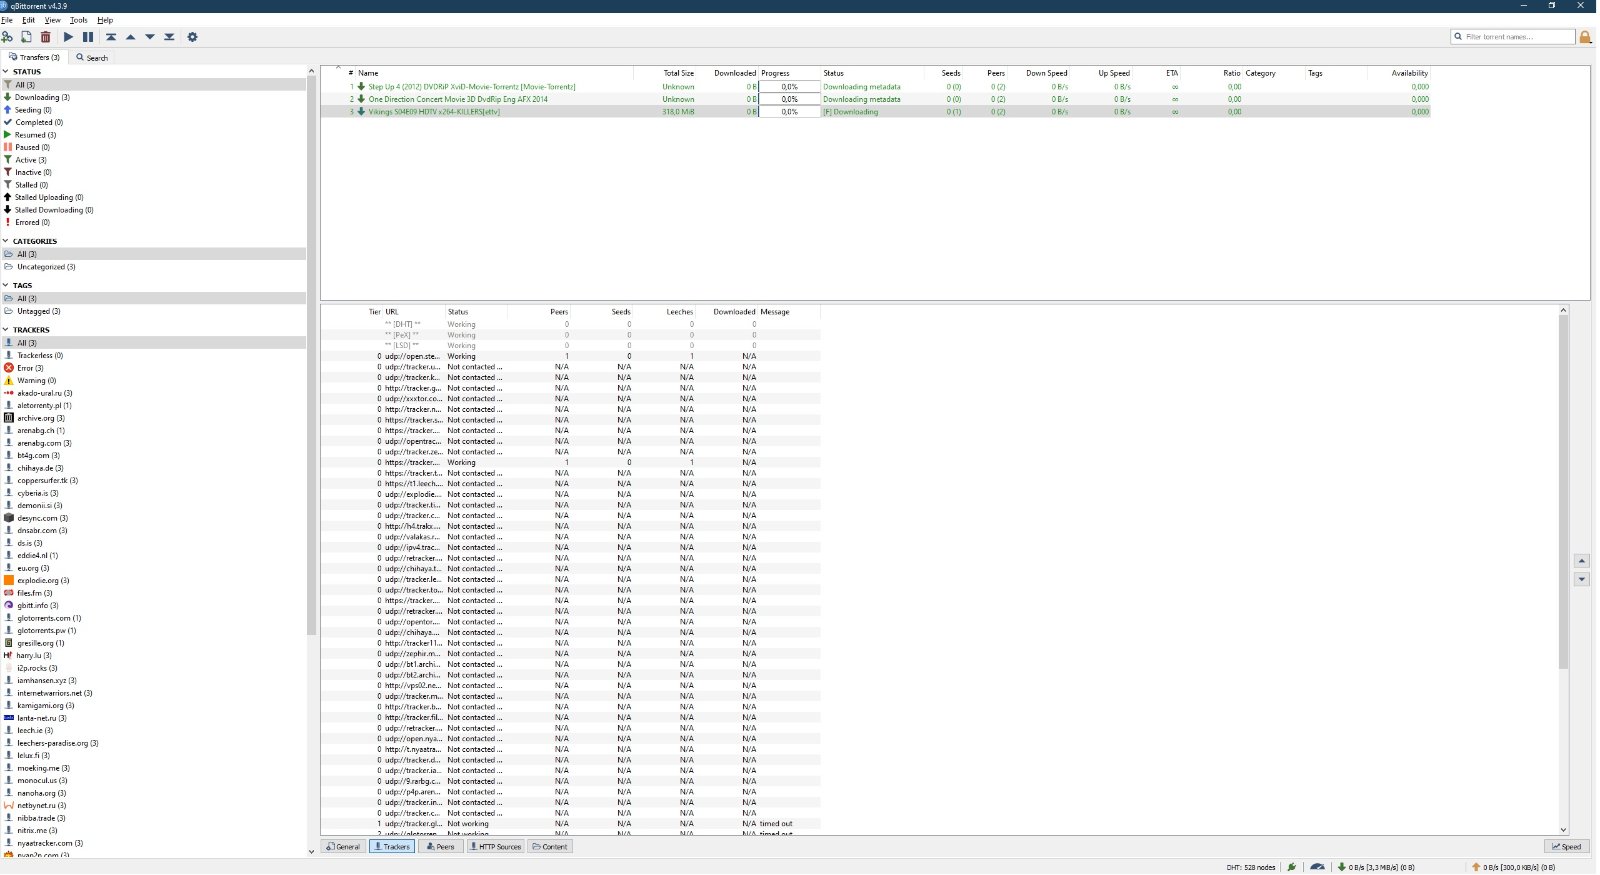Open the Tools menu

pos(78,20)
